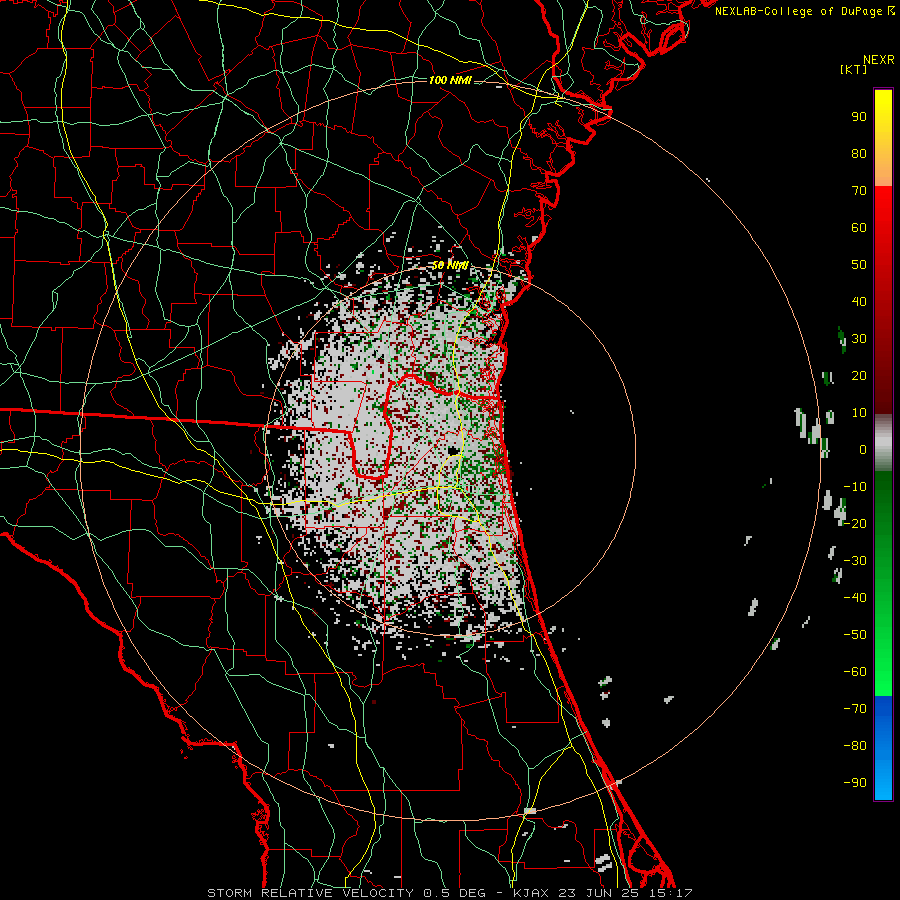
Task: Click the 80 value on the velocity scale
Action: [859, 154]
